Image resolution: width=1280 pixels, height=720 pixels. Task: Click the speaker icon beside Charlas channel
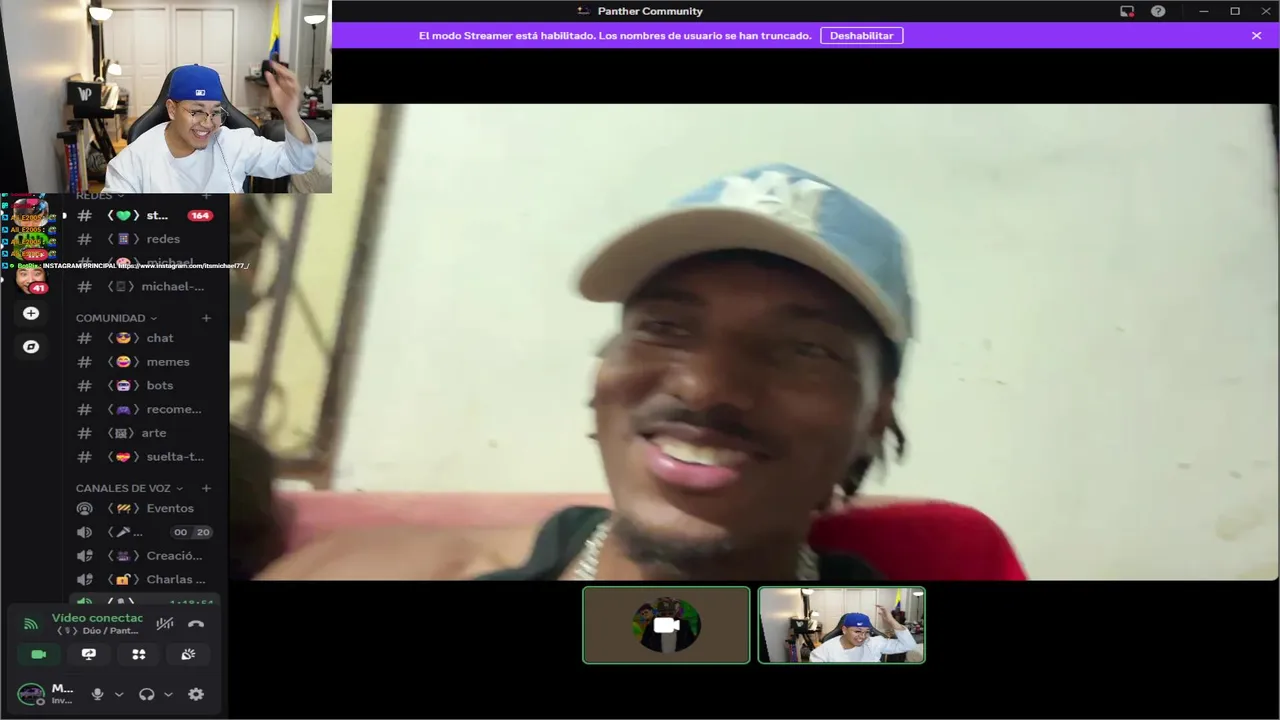click(x=85, y=579)
